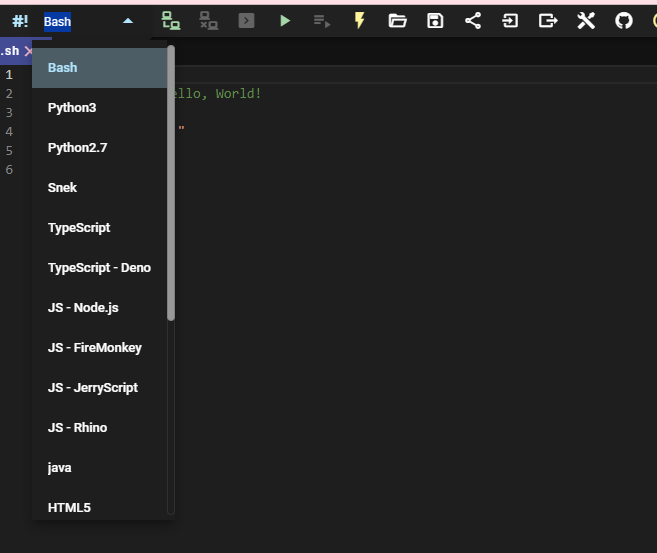Click the language list scrollbar thumb
Screen dimensions: 657x553
click(x=171, y=183)
